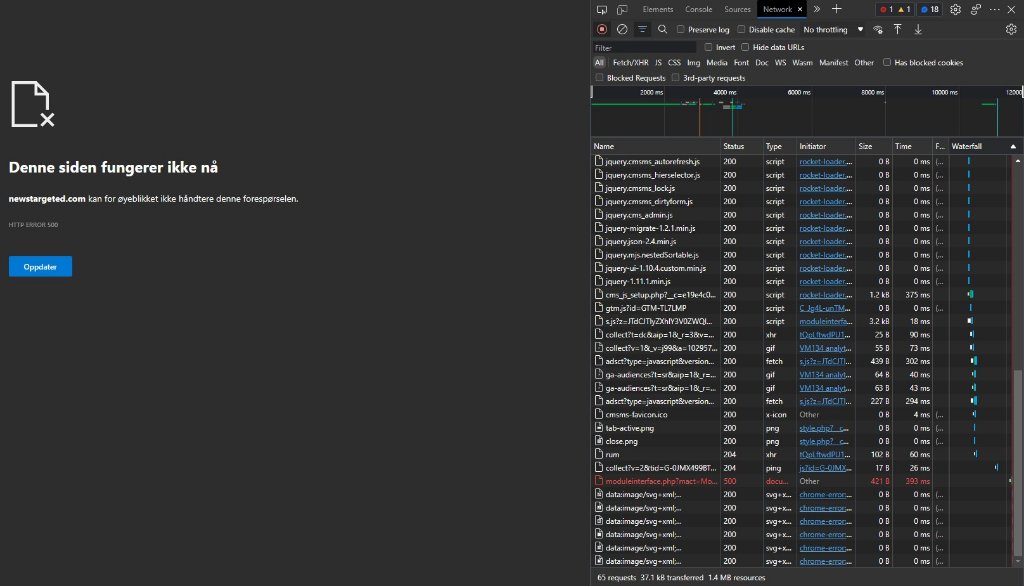
Task: Filter requests by Fetch/XHR type
Action: tap(630, 62)
